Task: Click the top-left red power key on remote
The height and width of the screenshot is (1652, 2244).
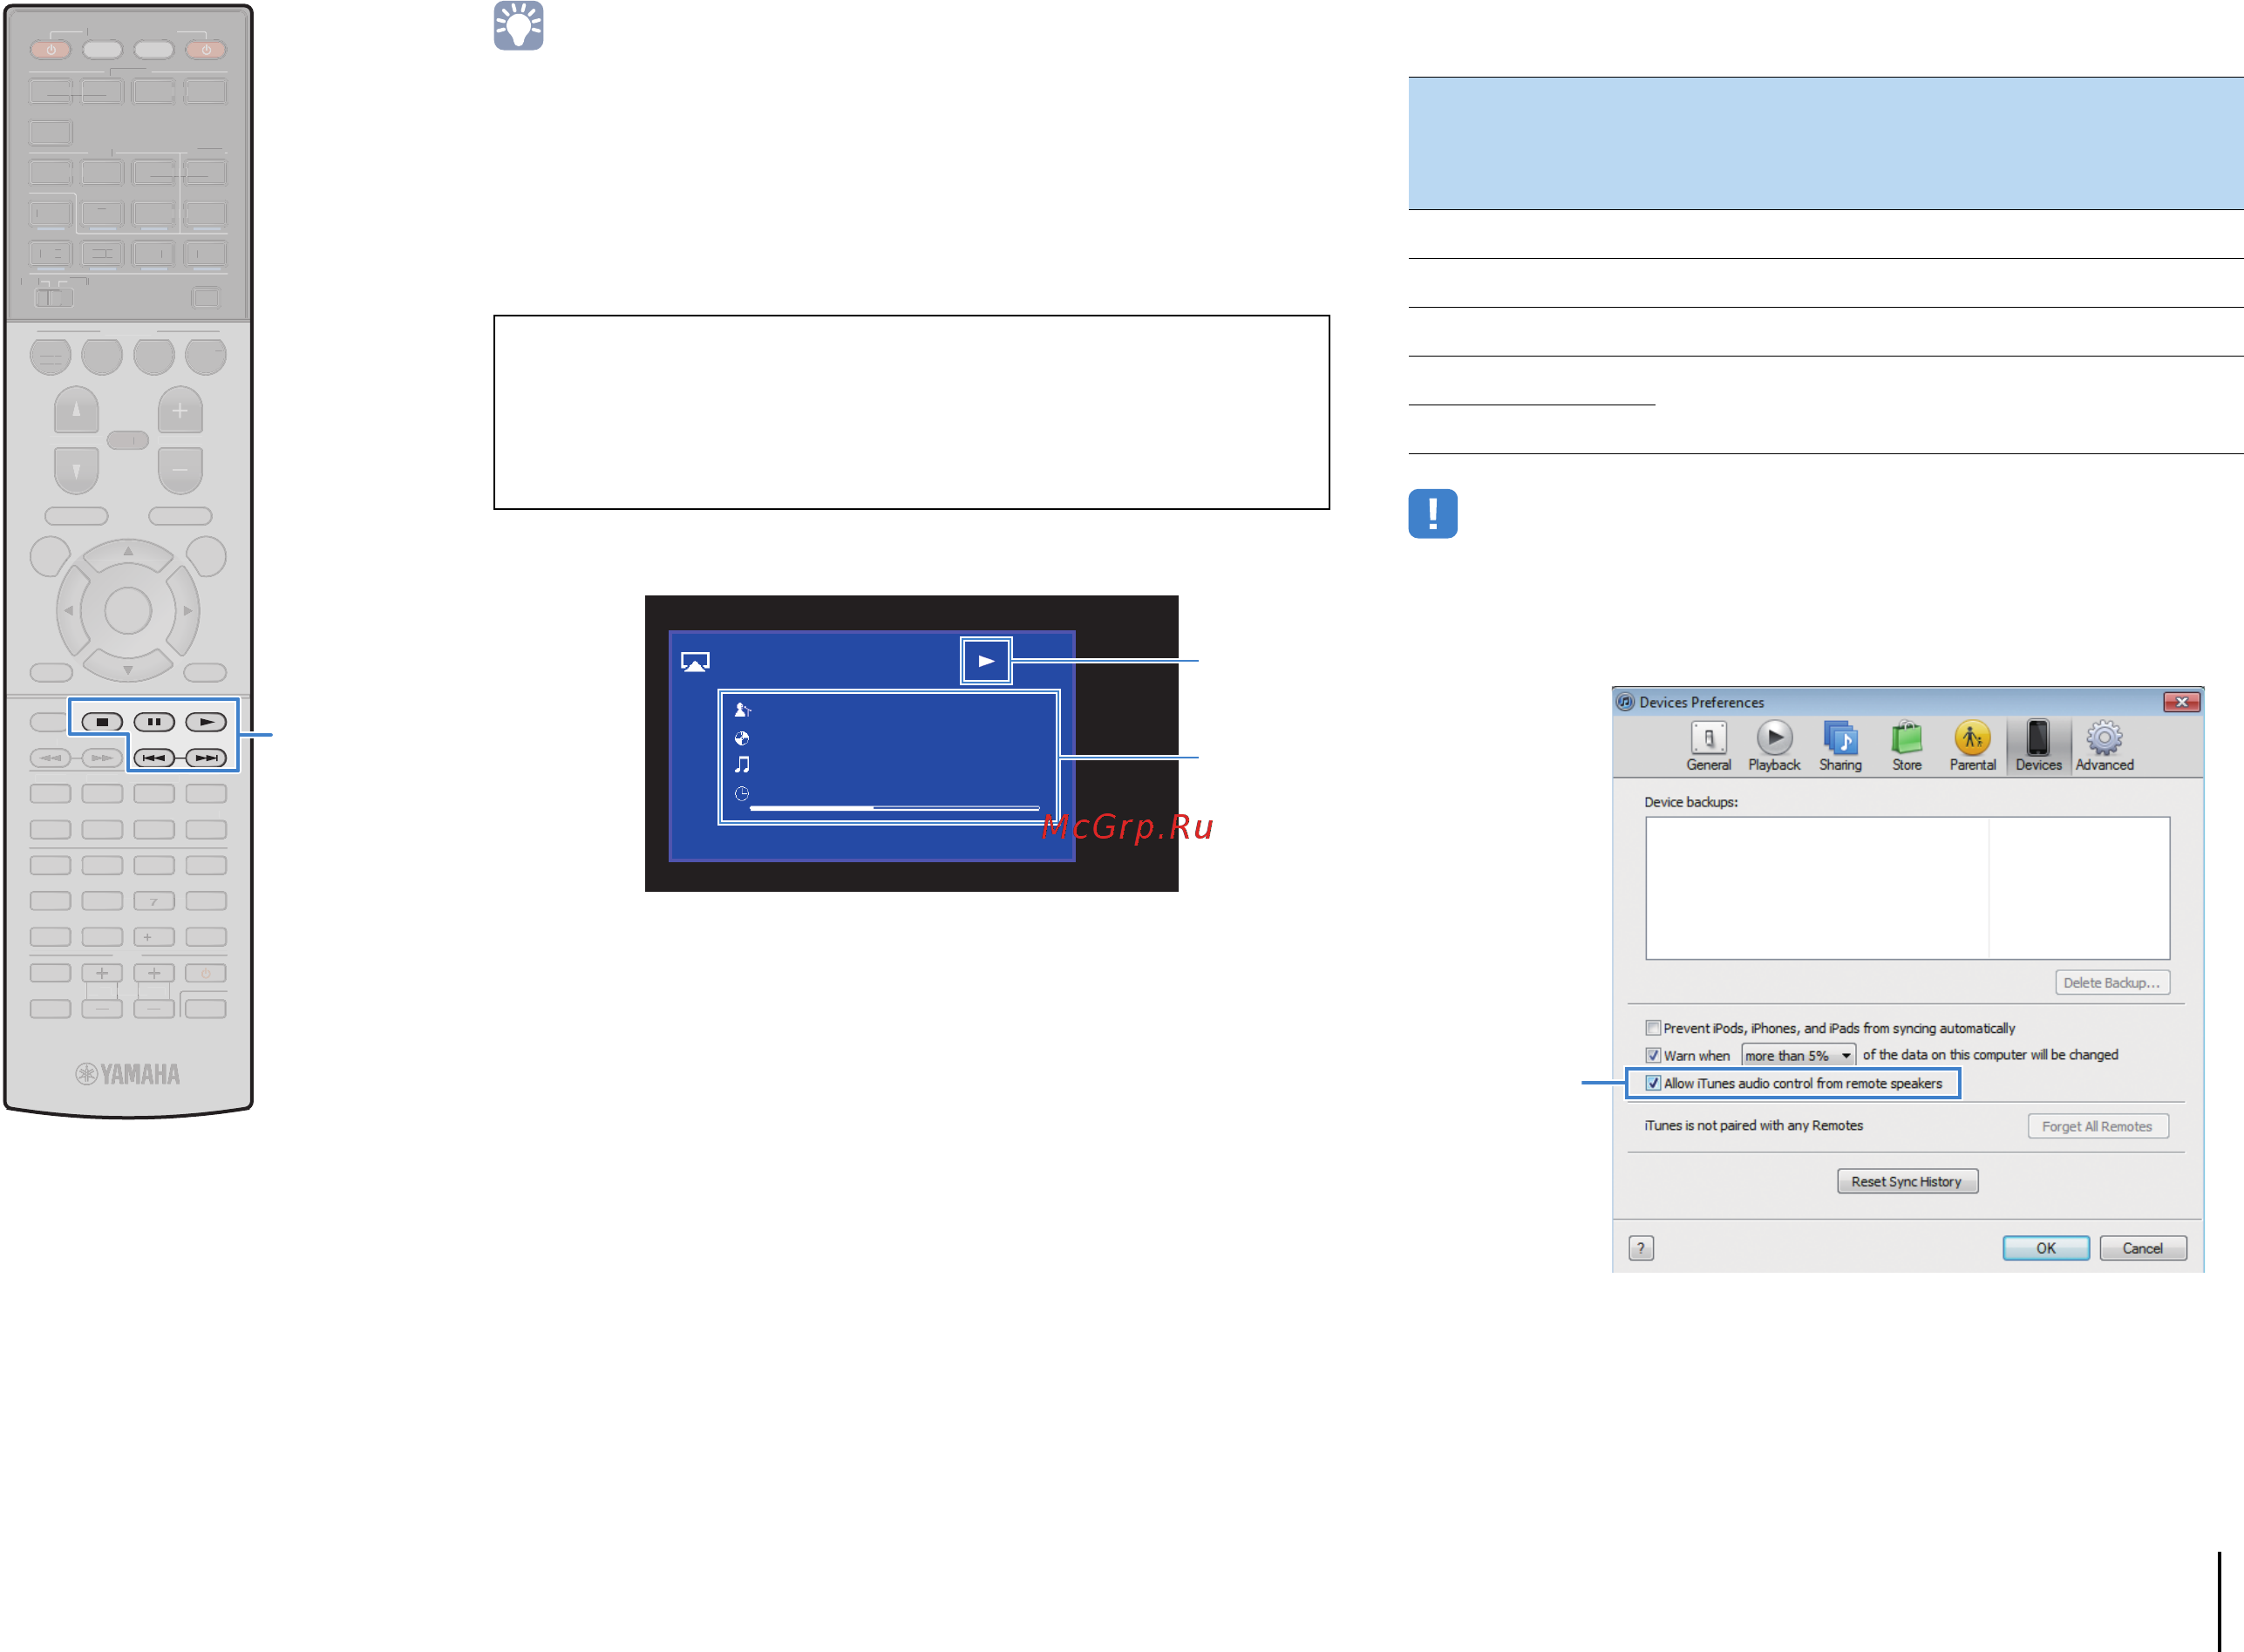Action: pos(50,49)
